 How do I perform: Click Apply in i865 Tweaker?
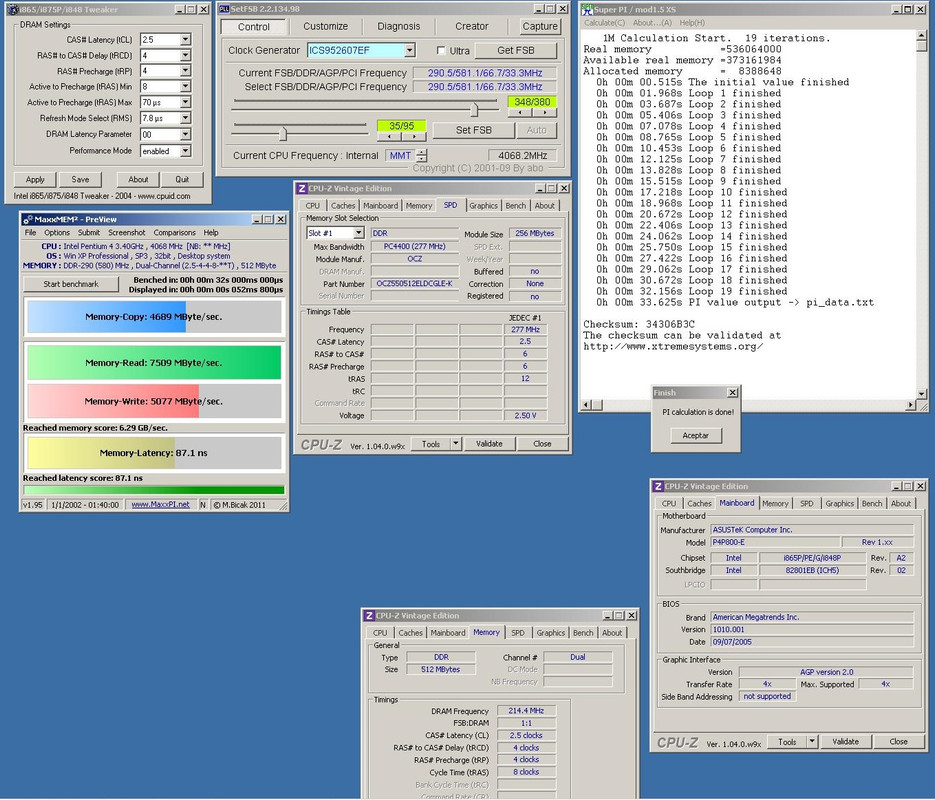[35, 179]
